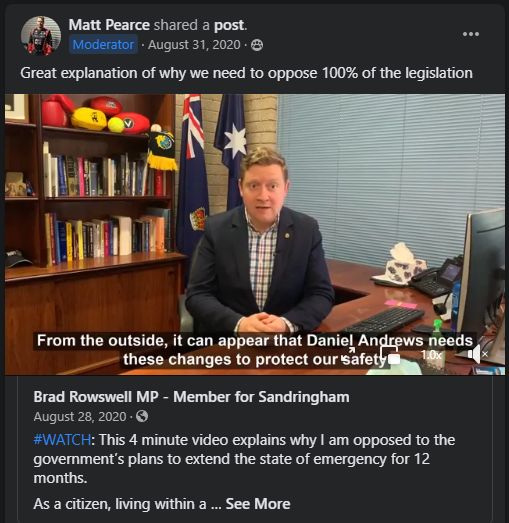This screenshot has width=509, height=523.
Task: Open the shared "post" link
Action: pyautogui.click(x=229, y=25)
